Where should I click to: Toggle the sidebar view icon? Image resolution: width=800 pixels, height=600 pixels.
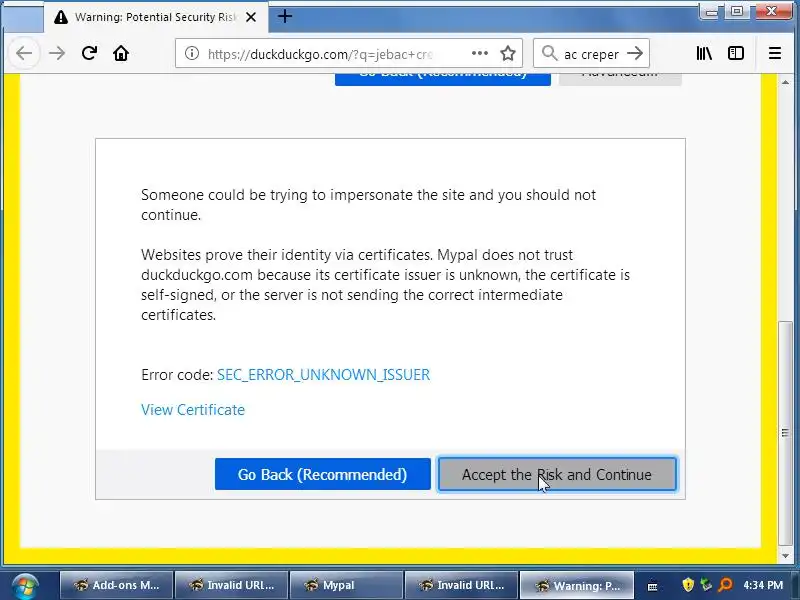pyautogui.click(x=736, y=53)
